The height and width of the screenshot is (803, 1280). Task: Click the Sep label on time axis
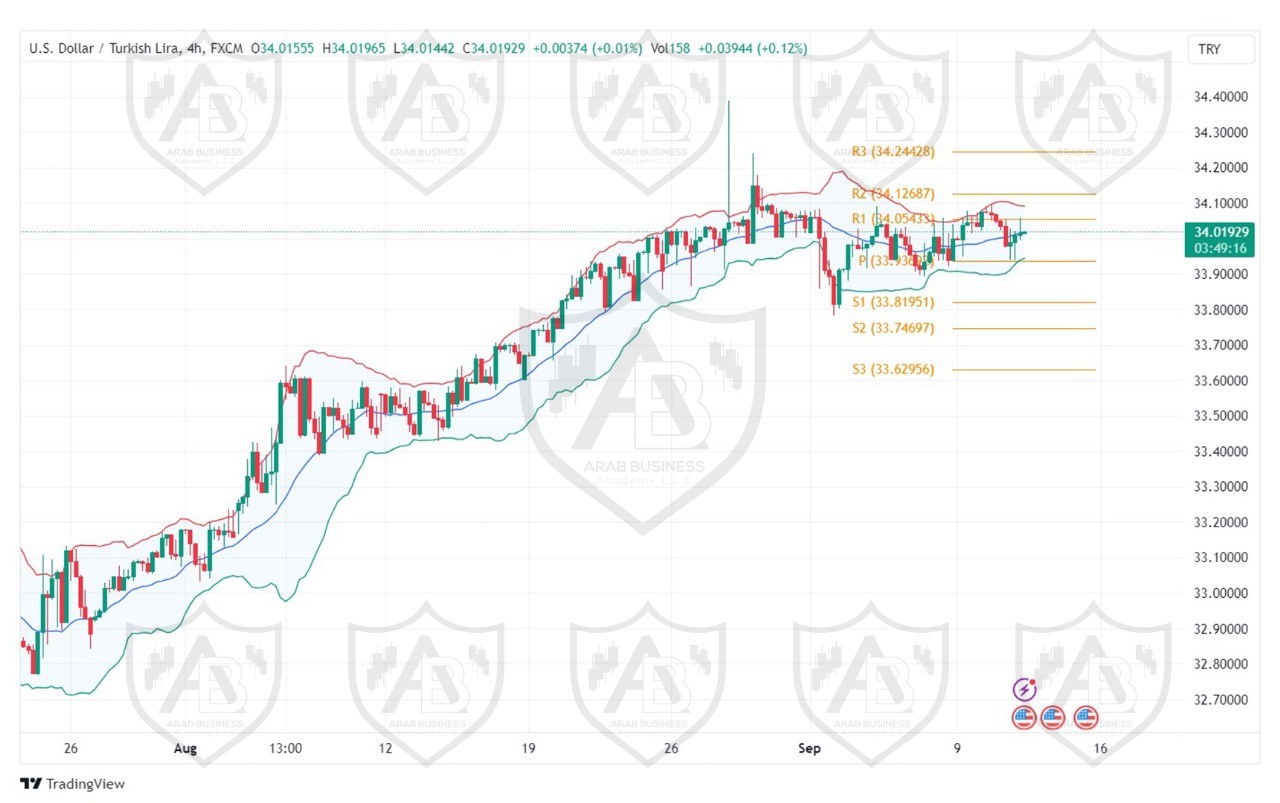809,748
